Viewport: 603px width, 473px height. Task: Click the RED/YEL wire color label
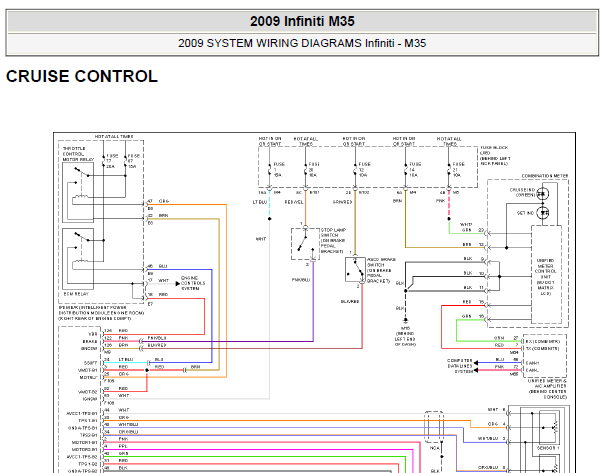click(x=294, y=202)
